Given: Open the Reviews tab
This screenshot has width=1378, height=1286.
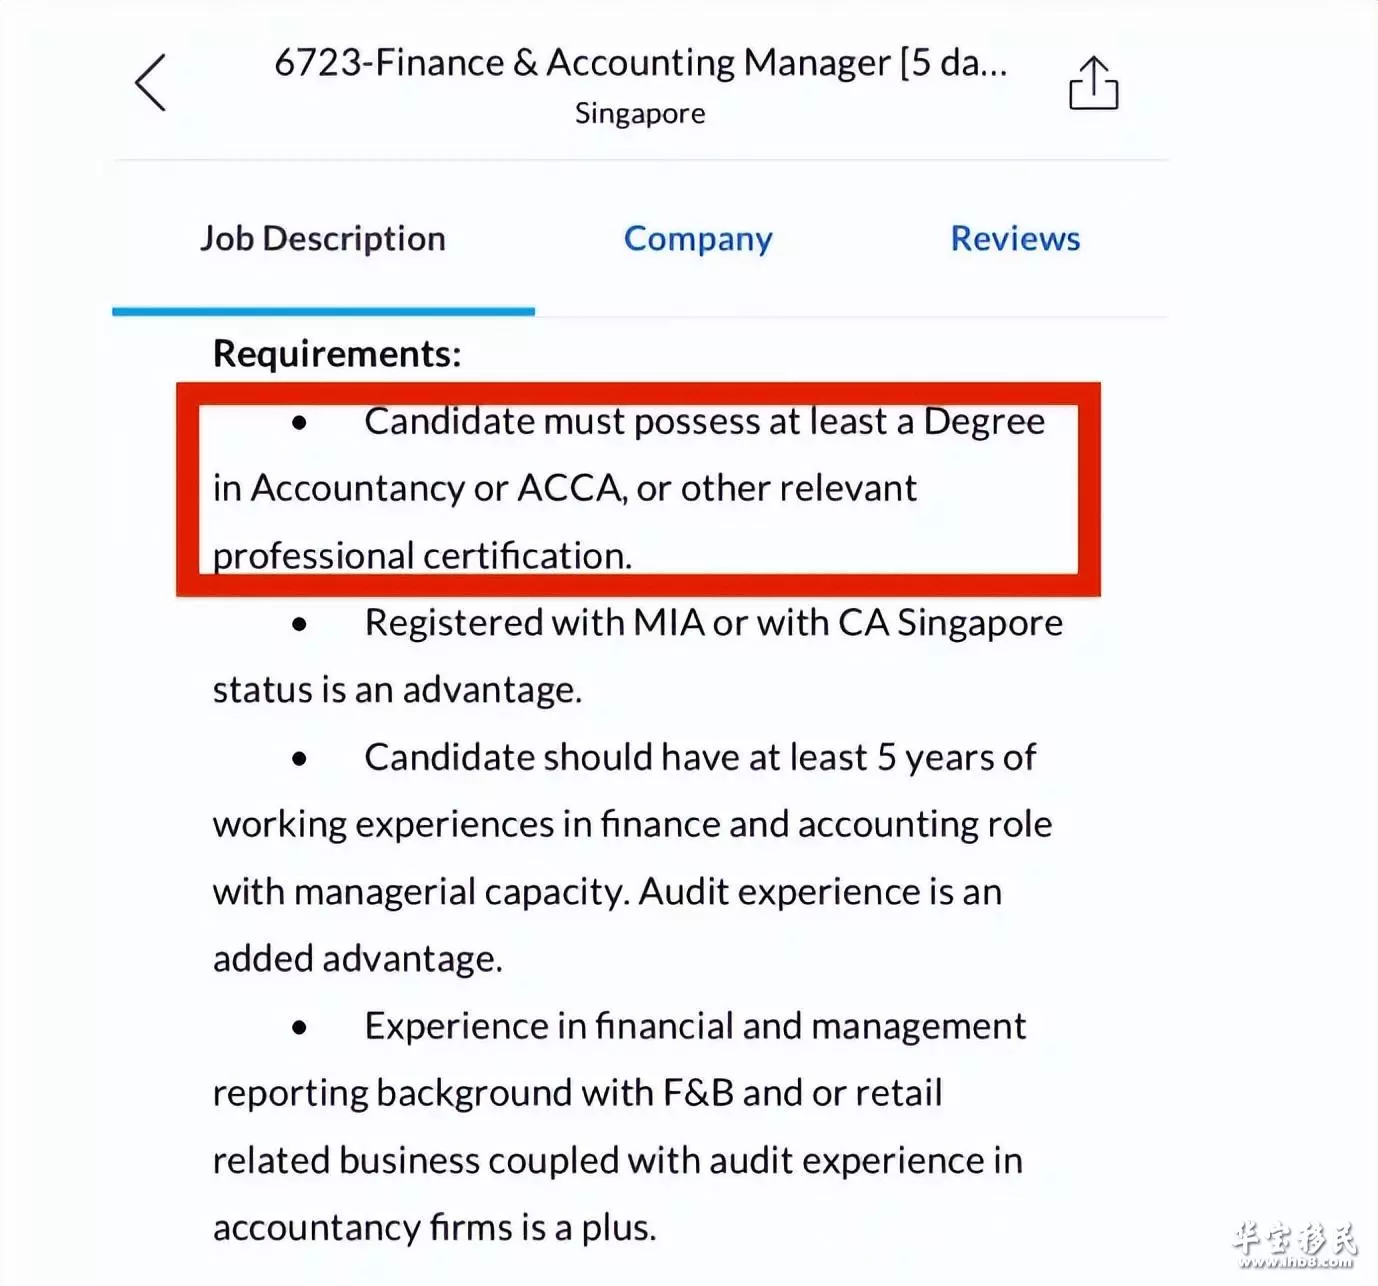Looking at the screenshot, I should click(1015, 238).
